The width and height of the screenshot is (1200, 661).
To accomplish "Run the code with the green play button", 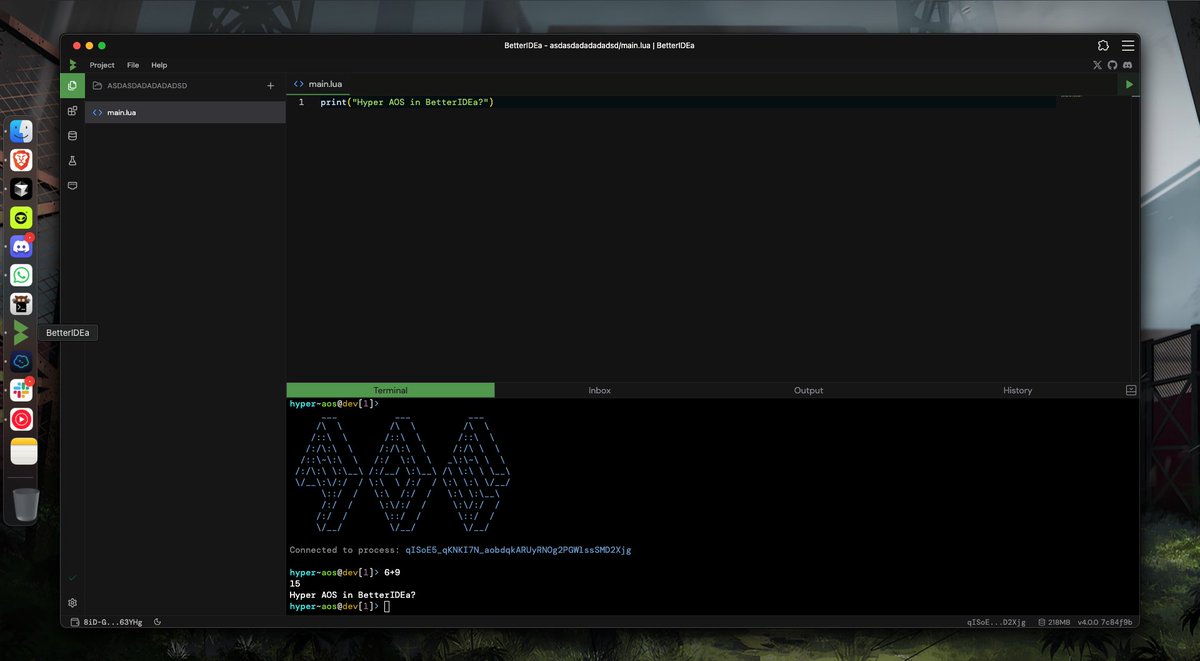I will (1130, 85).
